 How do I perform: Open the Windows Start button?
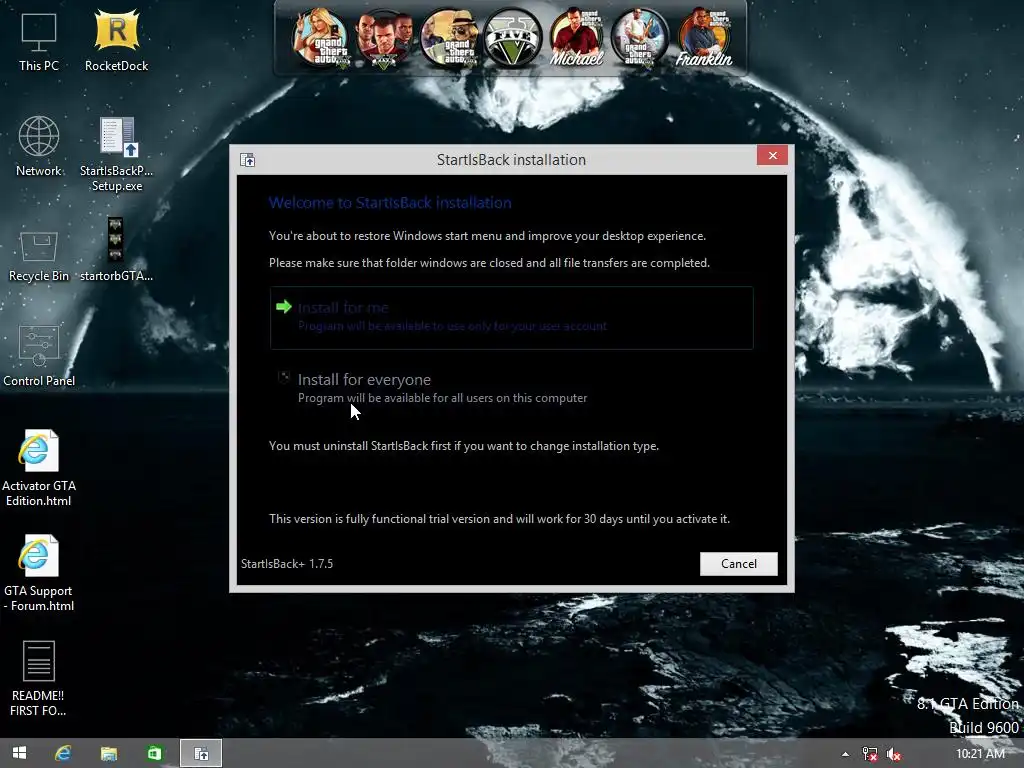tap(20, 753)
